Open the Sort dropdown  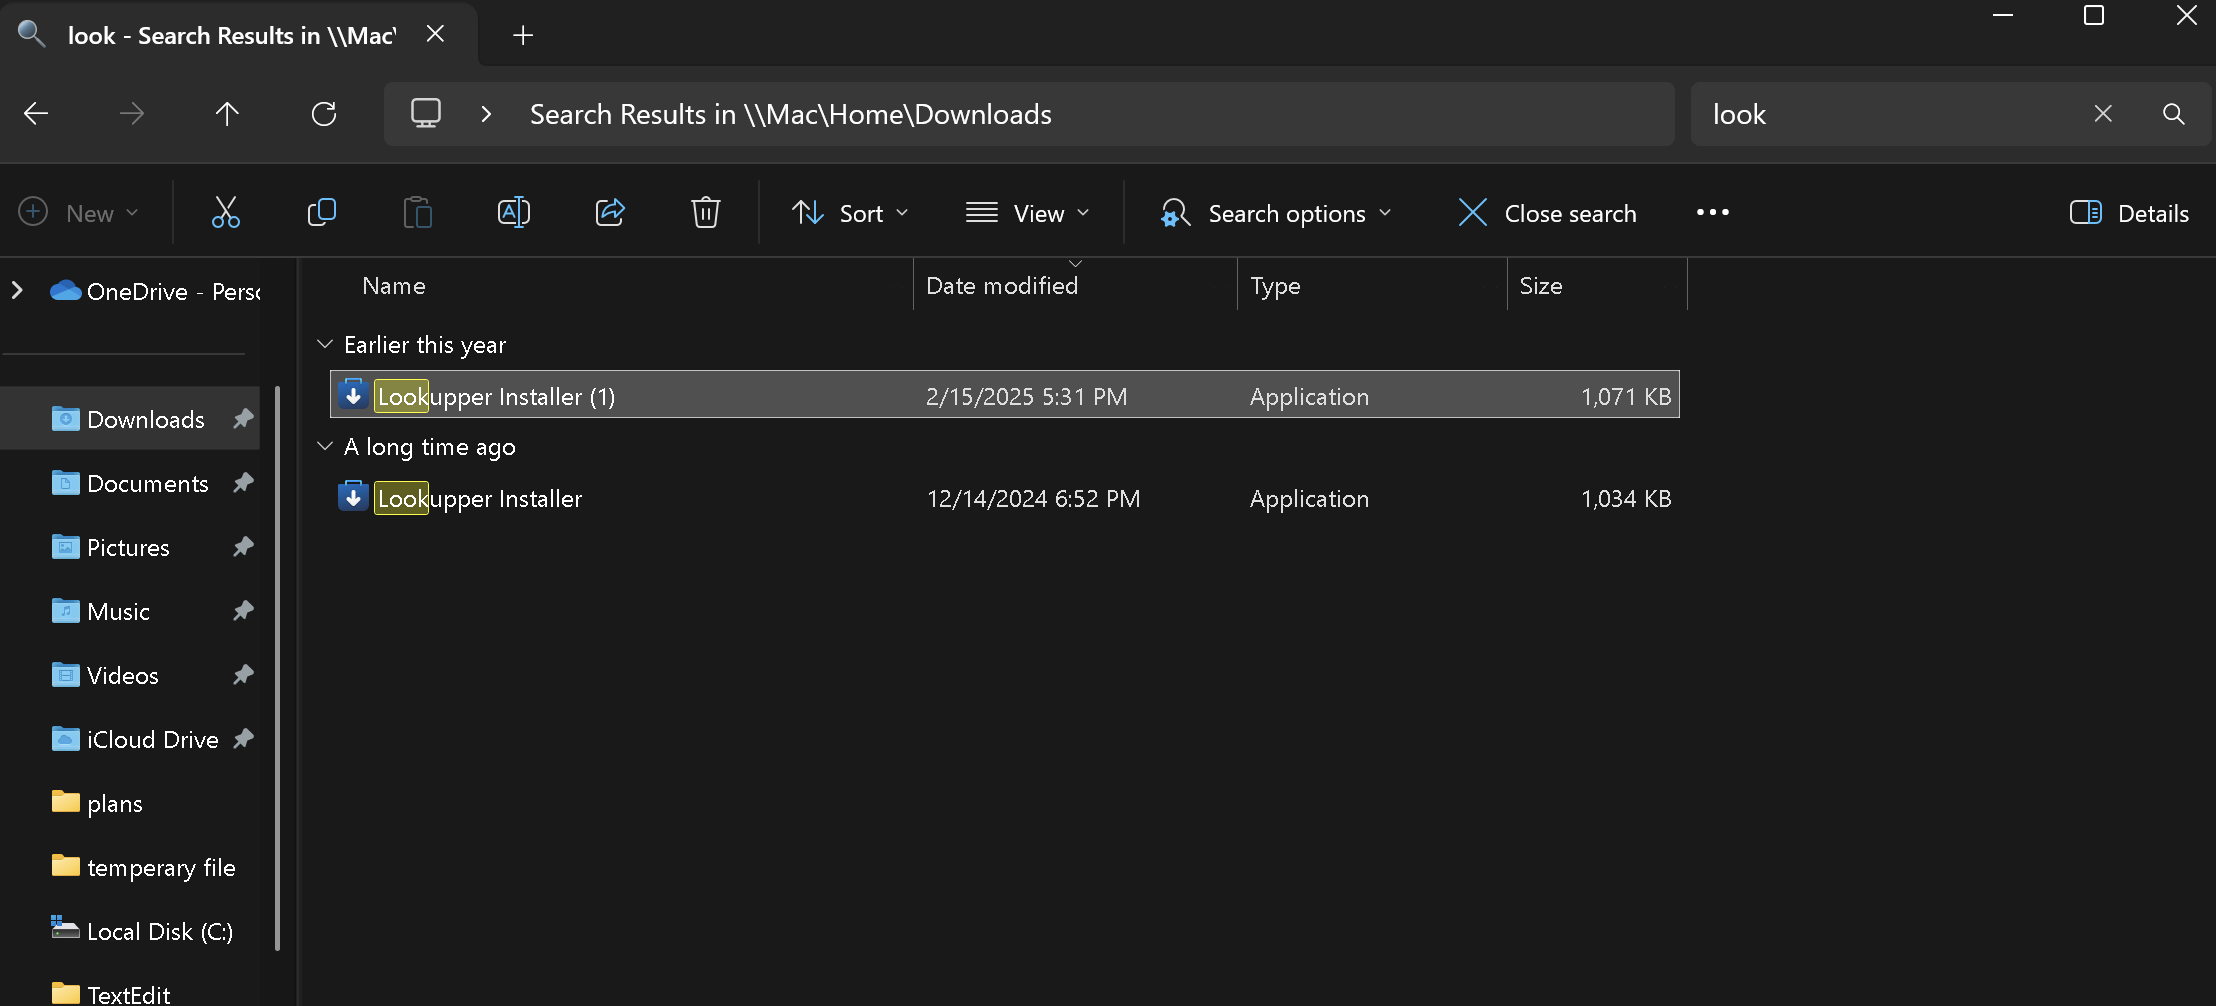point(851,213)
